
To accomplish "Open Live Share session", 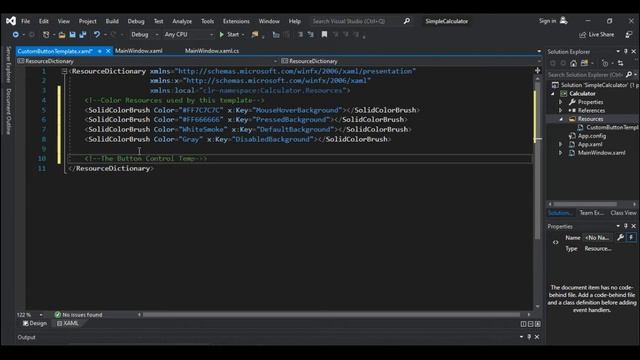I will click(597, 35).
